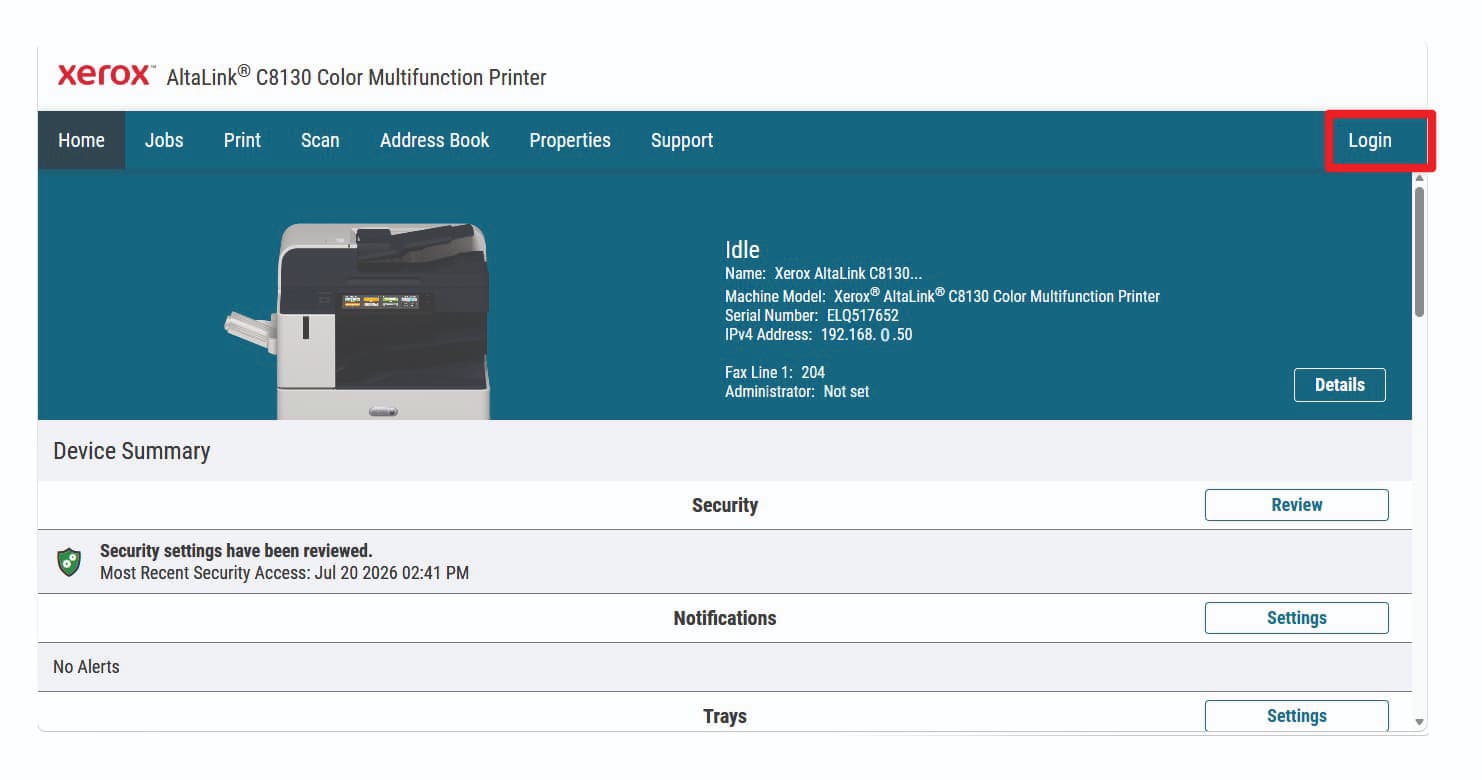
Task: Open Settings for Trays
Action: (x=1297, y=716)
